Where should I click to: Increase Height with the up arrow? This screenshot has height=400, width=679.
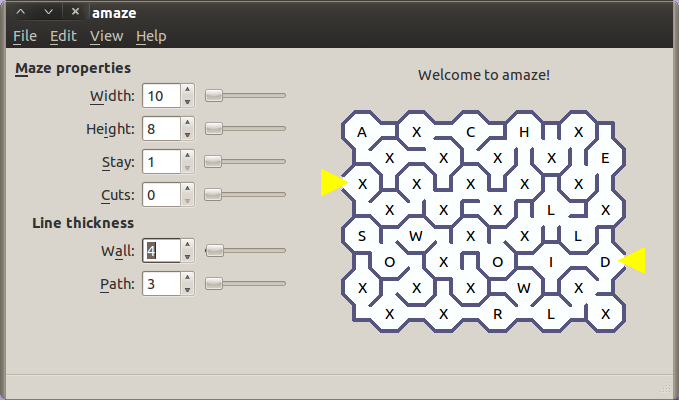click(187, 123)
